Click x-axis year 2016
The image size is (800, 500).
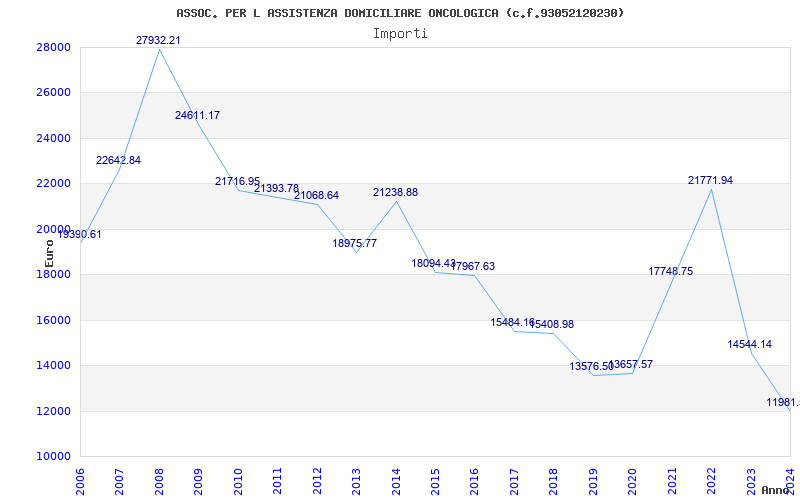[474, 482]
